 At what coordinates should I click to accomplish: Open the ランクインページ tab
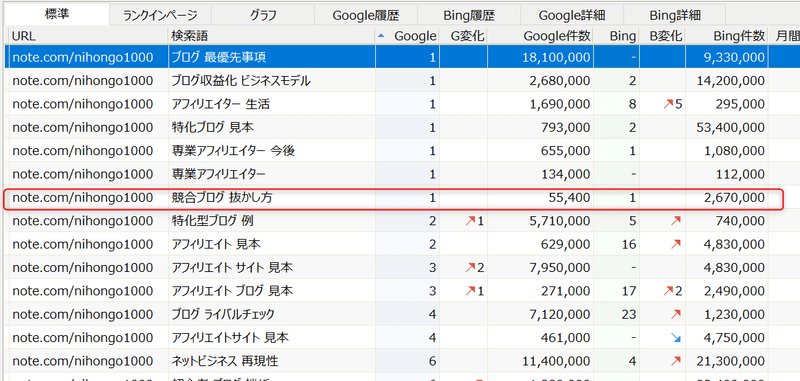[x=160, y=15]
